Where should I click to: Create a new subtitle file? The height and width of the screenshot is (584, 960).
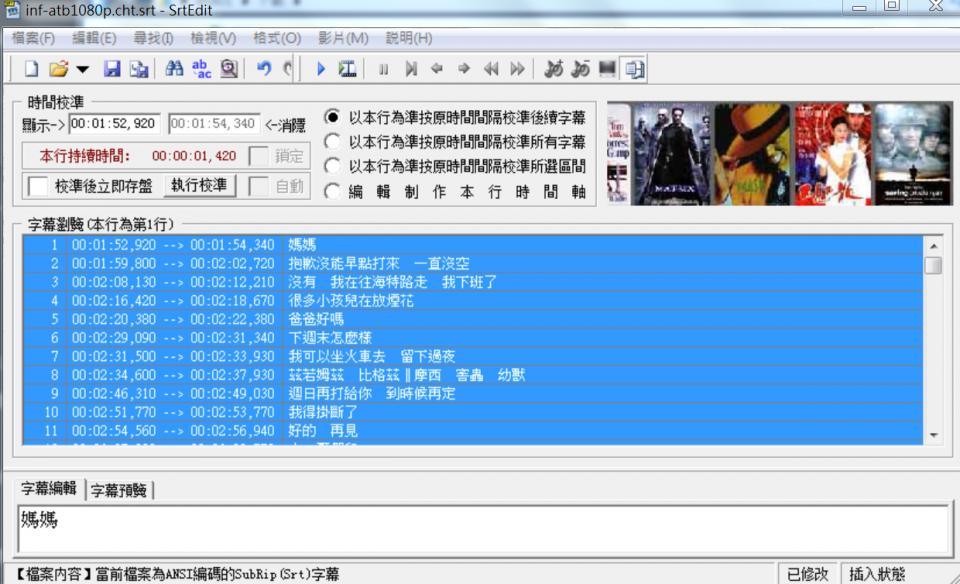[30, 68]
